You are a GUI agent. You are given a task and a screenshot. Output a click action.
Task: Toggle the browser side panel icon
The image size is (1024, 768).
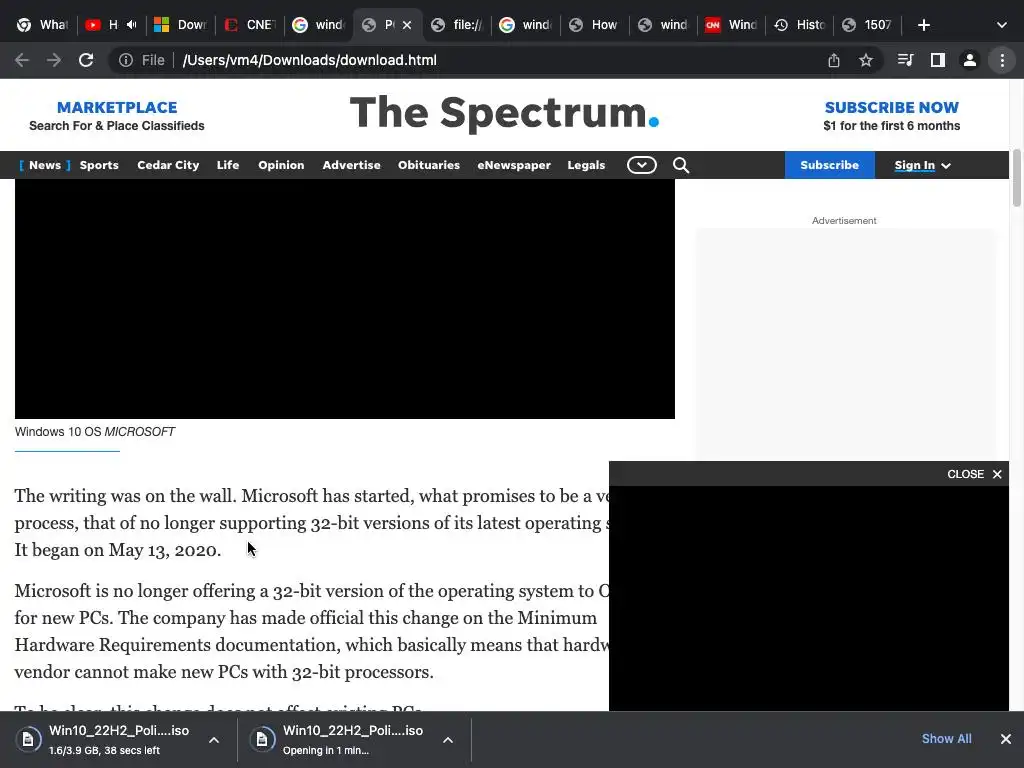click(938, 60)
